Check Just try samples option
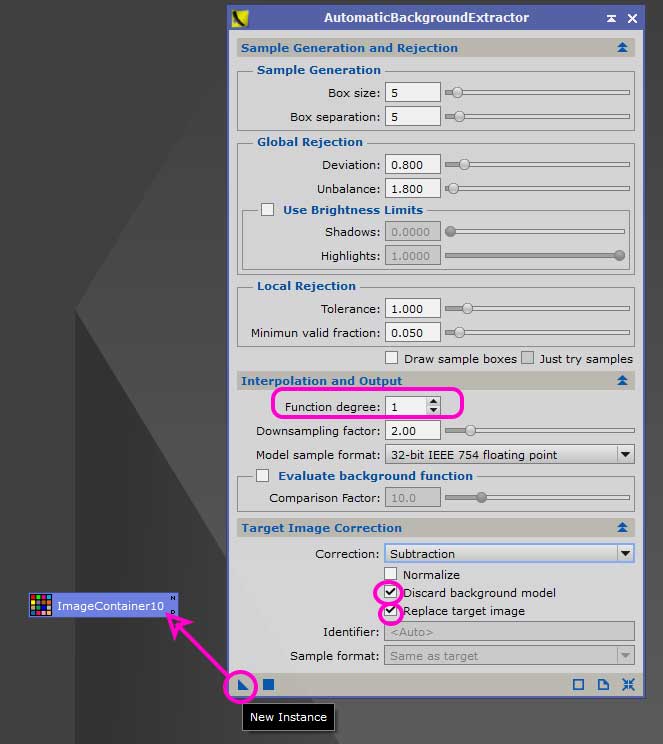663x744 pixels. point(527,358)
